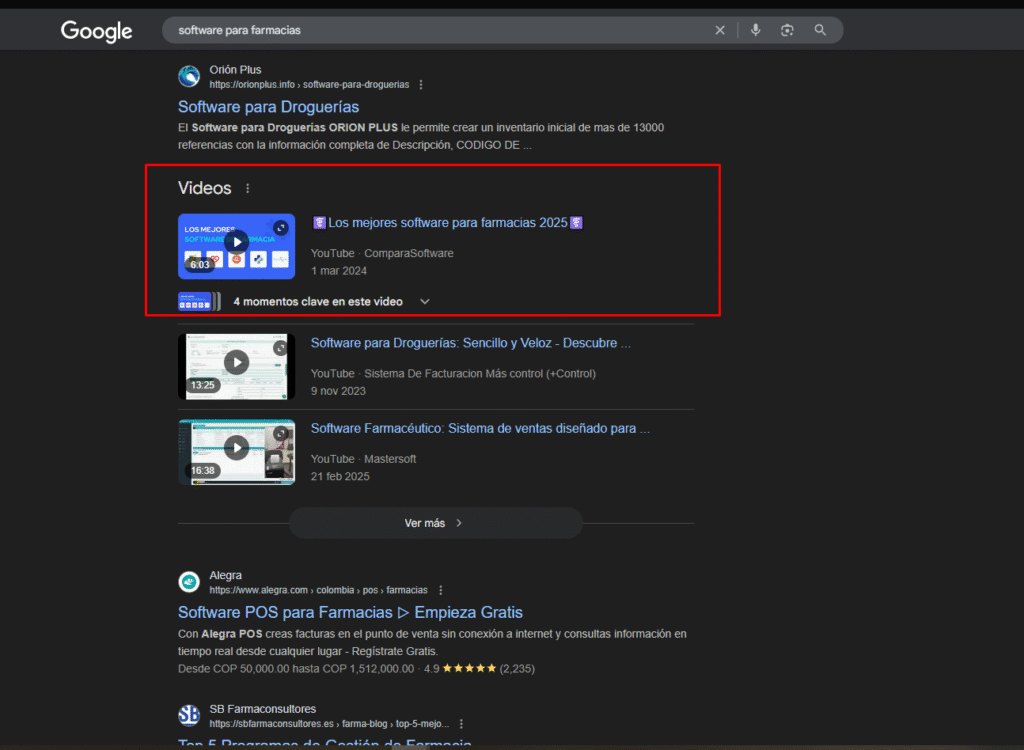The height and width of the screenshot is (750, 1024).
Task: Open Software para Droguerías: Sencillo y Veloz video
Action: (471, 343)
